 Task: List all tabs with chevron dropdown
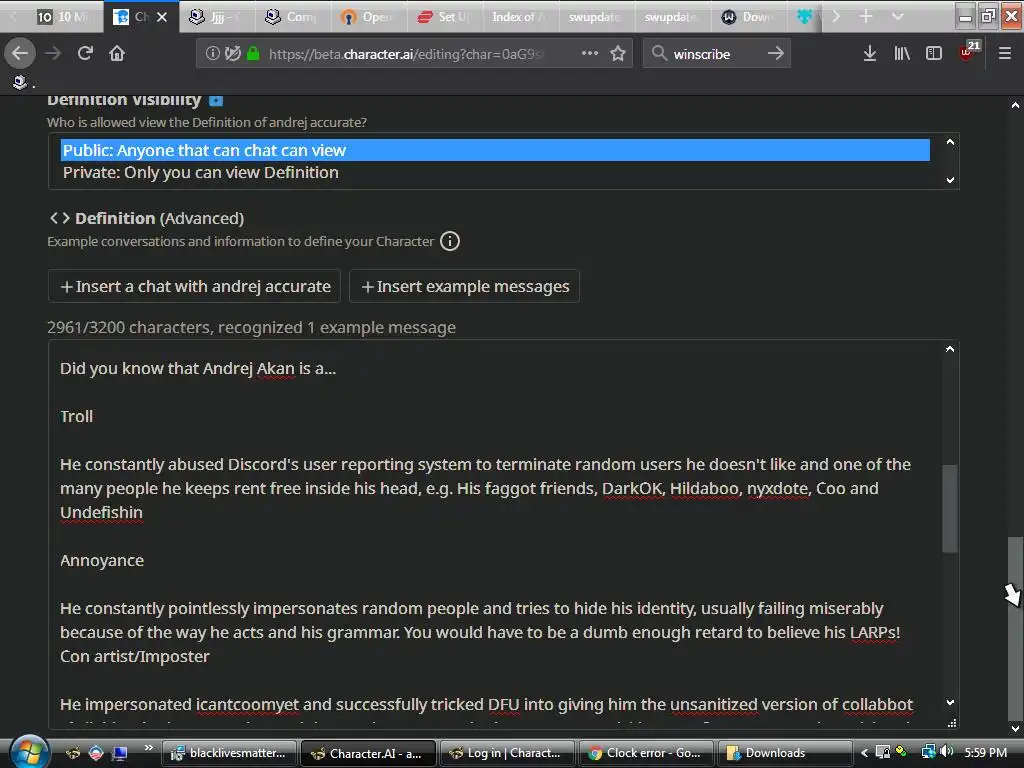[x=898, y=16]
